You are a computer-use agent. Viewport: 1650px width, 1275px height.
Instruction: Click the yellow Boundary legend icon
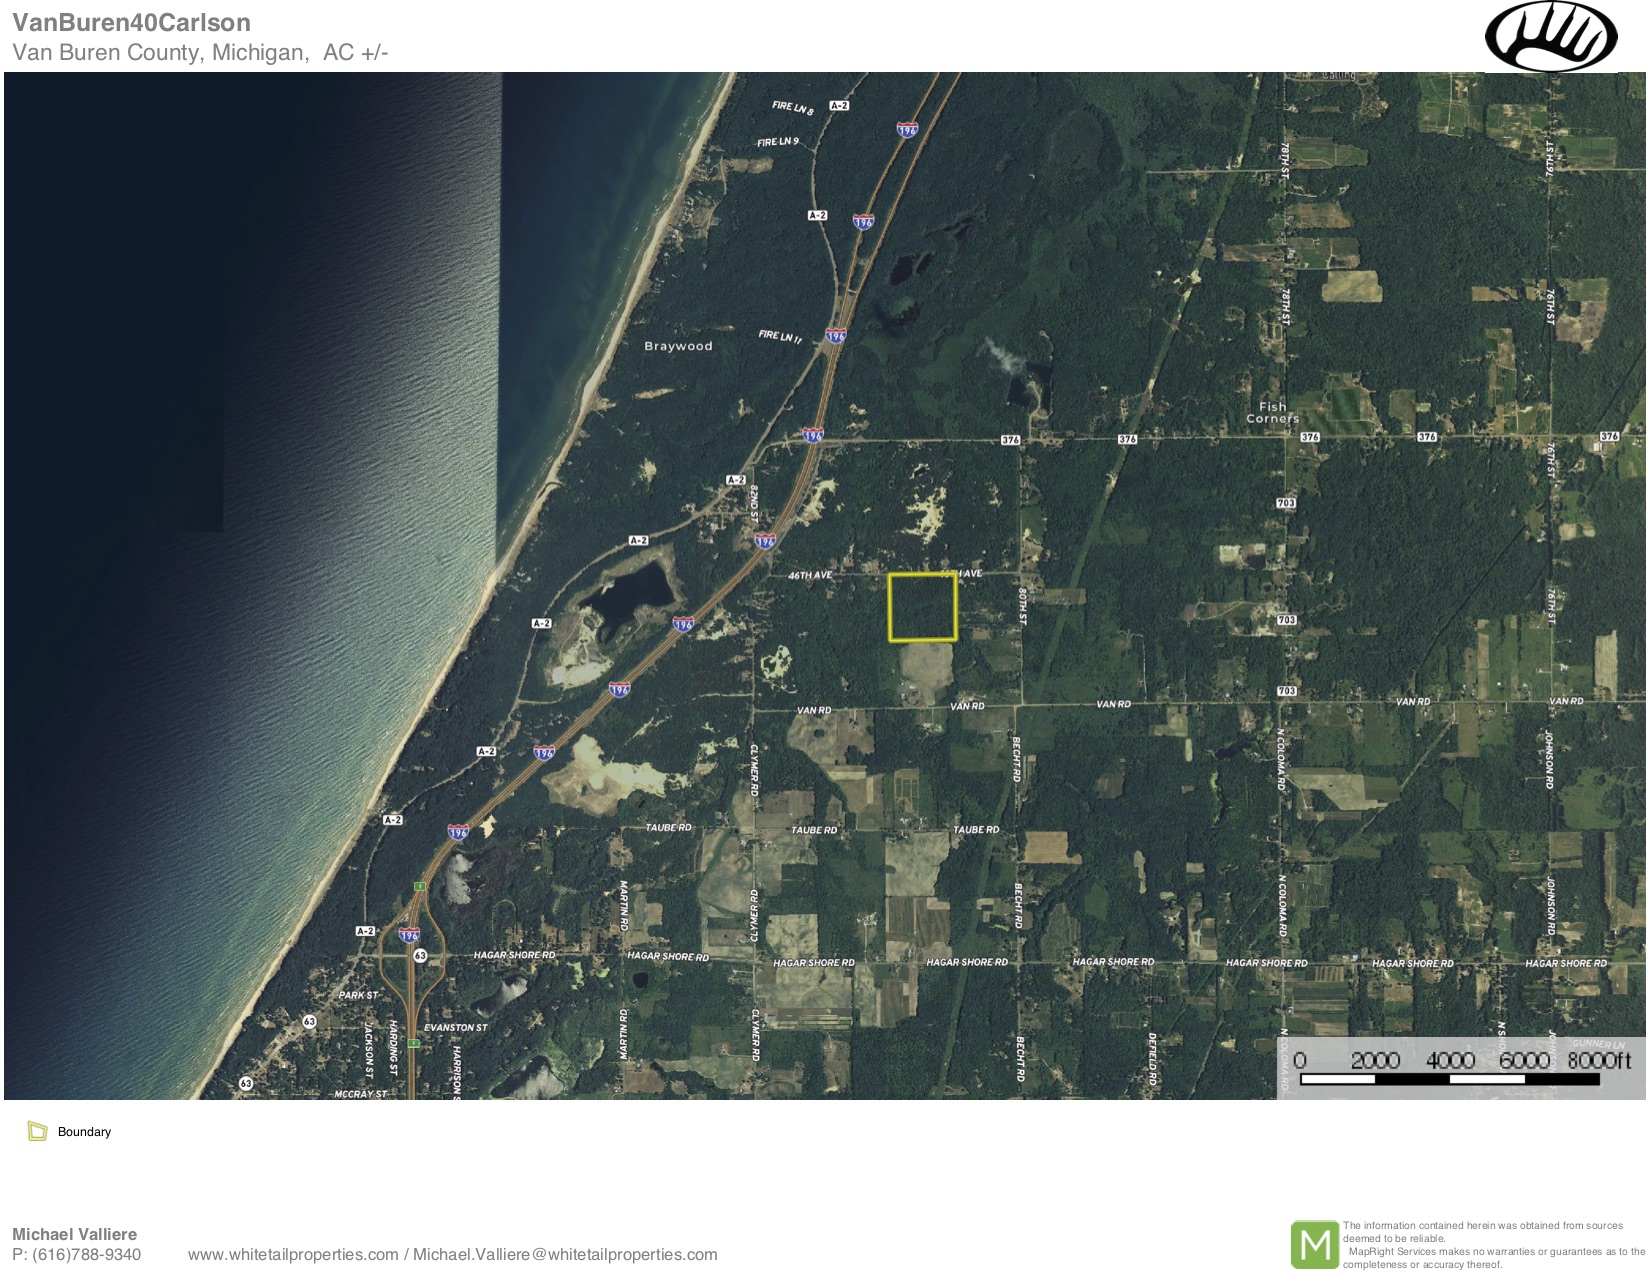38,1132
